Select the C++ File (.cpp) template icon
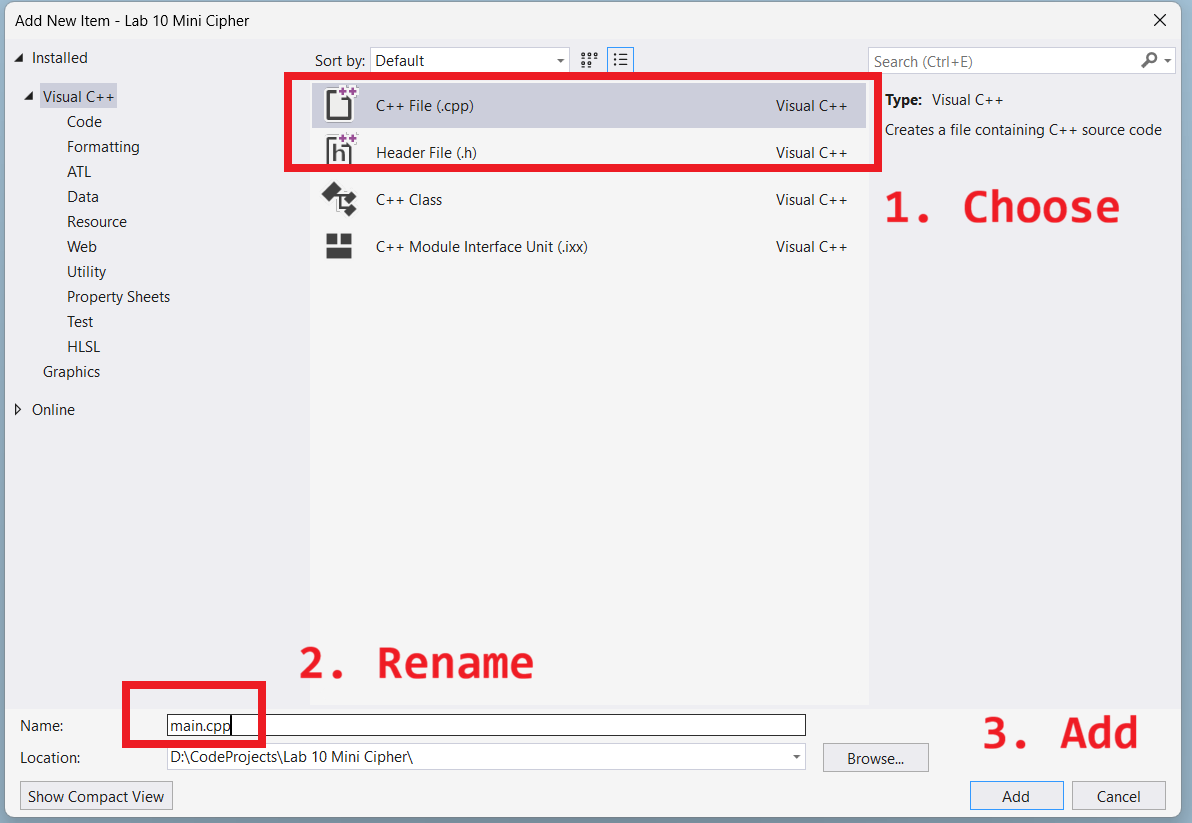Screen dimensions: 1192x823 coord(340,105)
